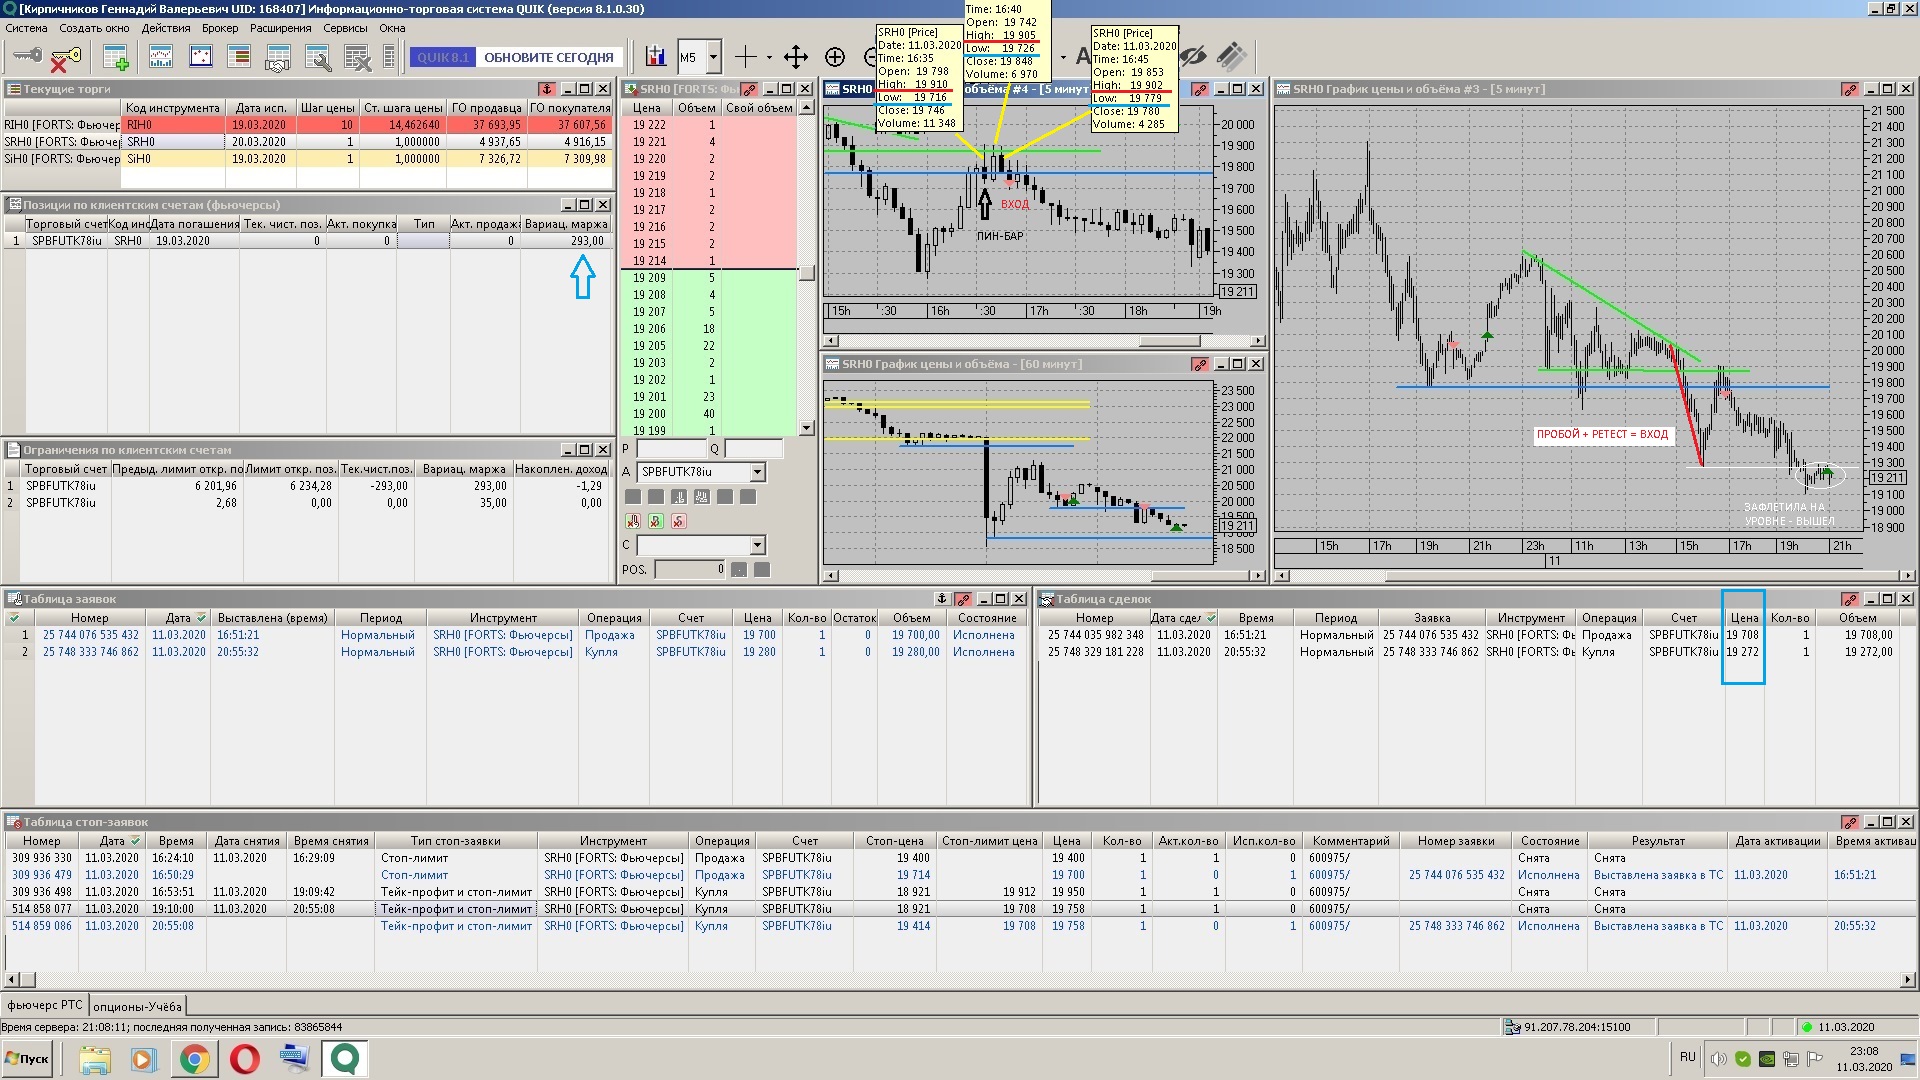This screenshot has height=1080, width=1920.
Task: Toggle checkmark in Дата column header of orders
Action: click(202, 618)
